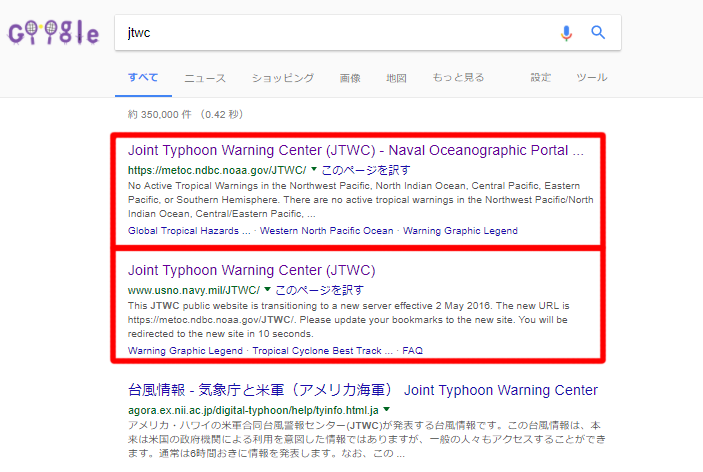Click the https://metoc.ndbc.noaa.gov/JTWC/ green URL
This screenshot has width=703, height=472.
[x=217, y=170]
